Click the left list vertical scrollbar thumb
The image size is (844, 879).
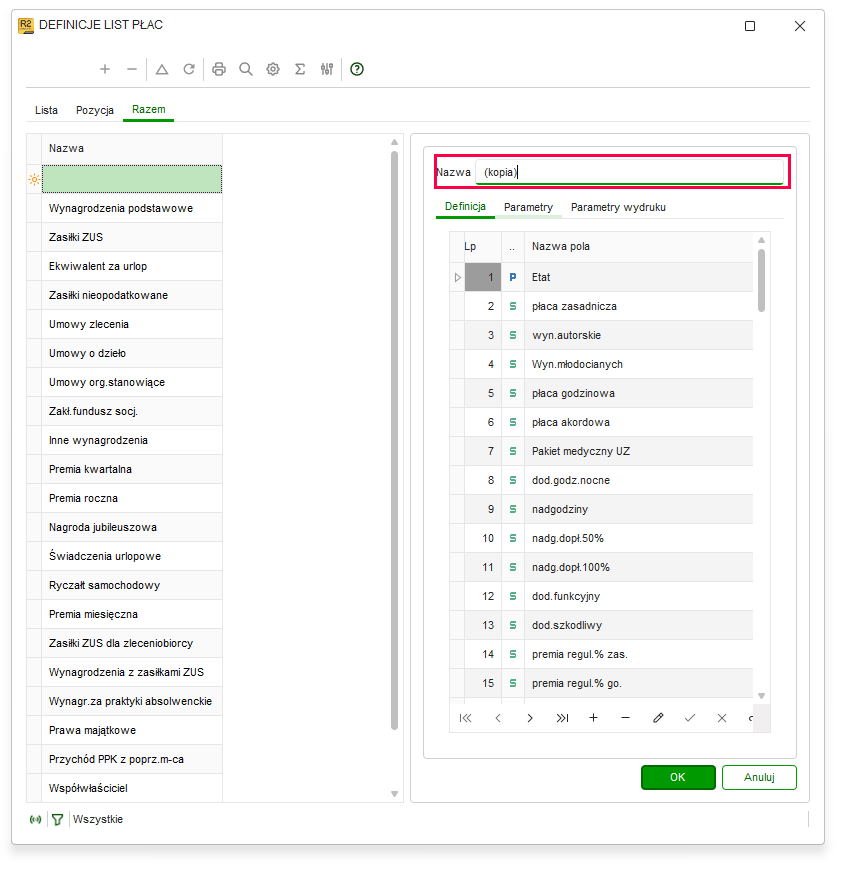click(395, 441)
